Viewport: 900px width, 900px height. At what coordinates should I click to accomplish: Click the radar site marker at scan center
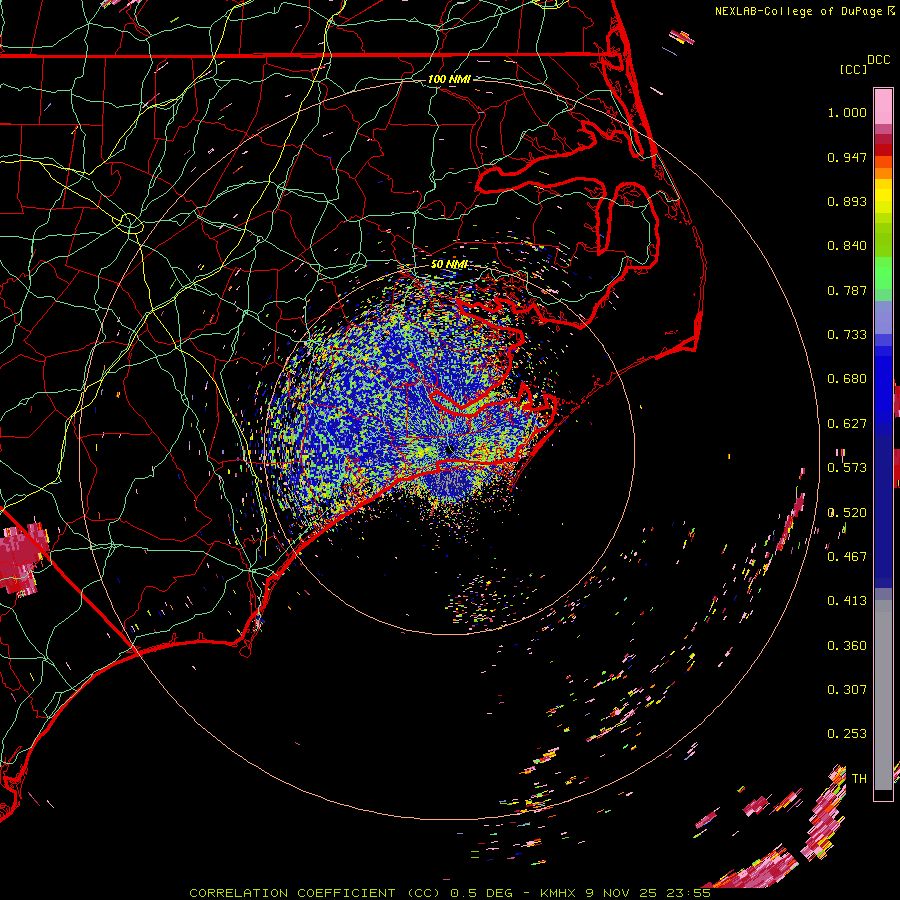pyautogui.click(x=449, y=450)
